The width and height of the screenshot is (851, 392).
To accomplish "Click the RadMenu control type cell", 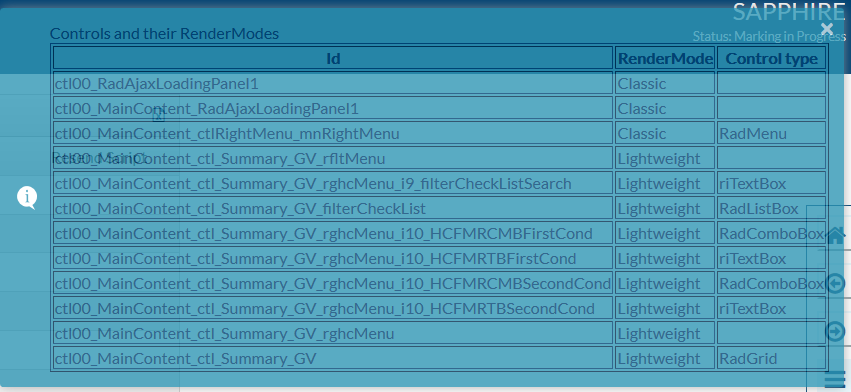I will coord(771,134).
